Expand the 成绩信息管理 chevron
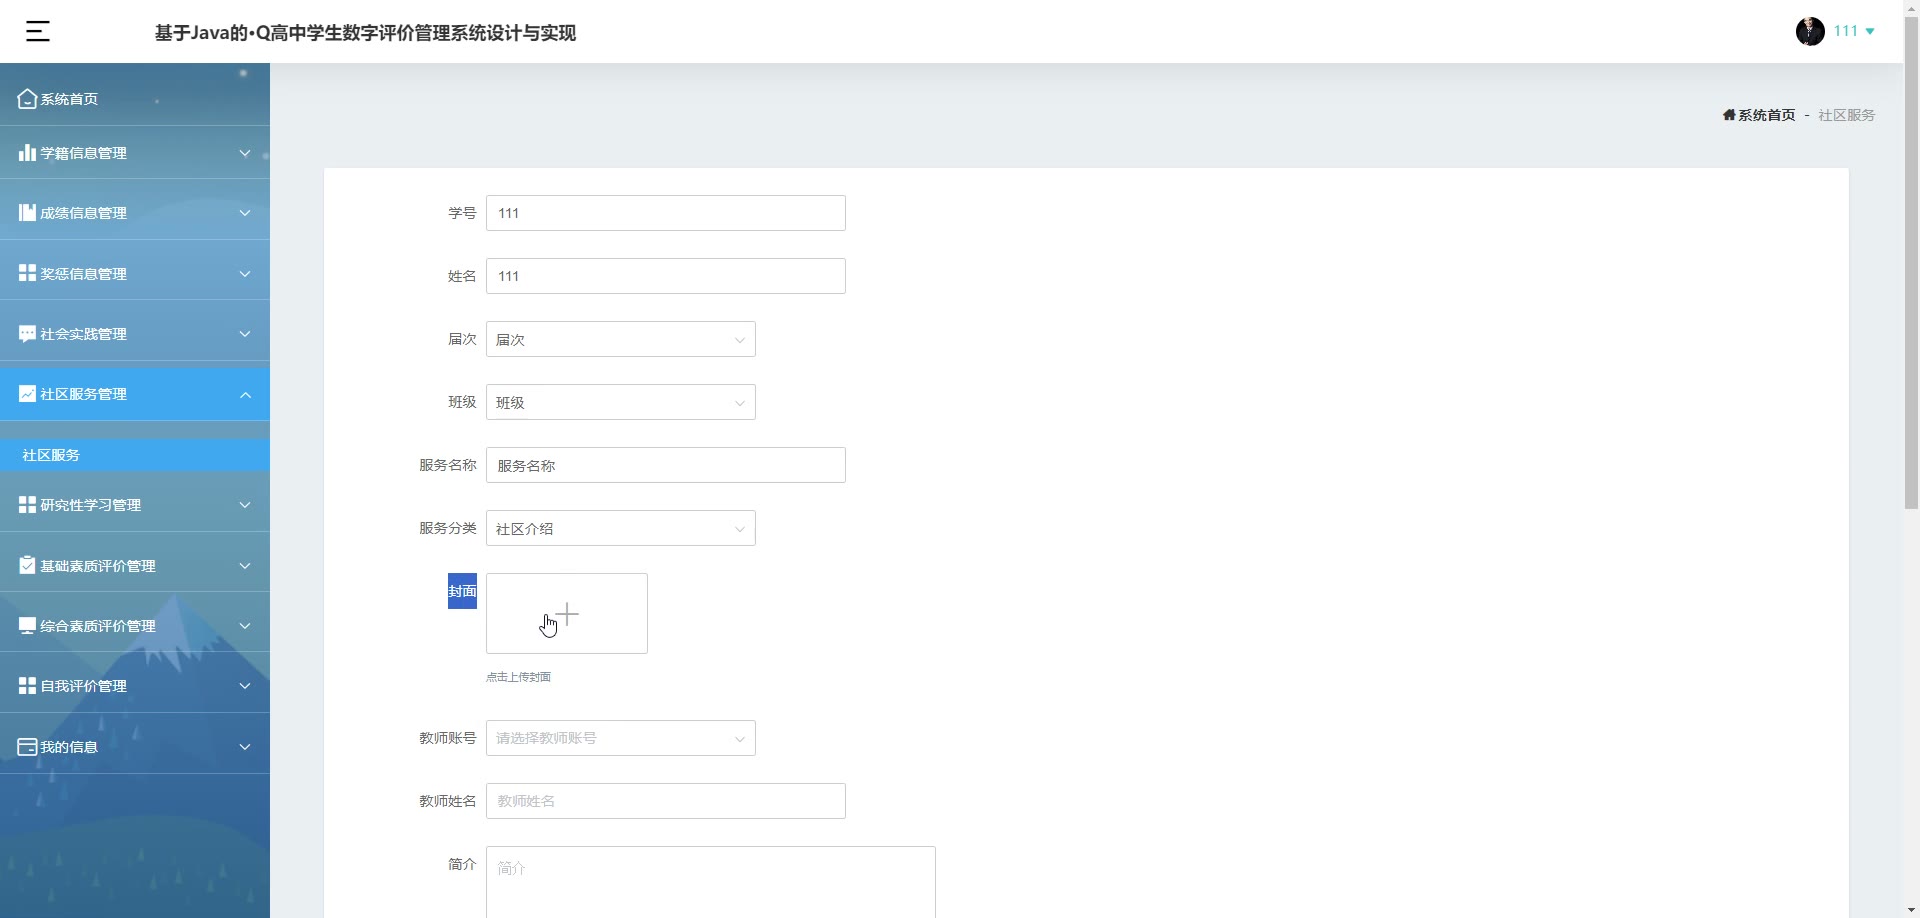Image resolution: width=1920 pixels, height=918 pixels. click(x=245, y=213)
